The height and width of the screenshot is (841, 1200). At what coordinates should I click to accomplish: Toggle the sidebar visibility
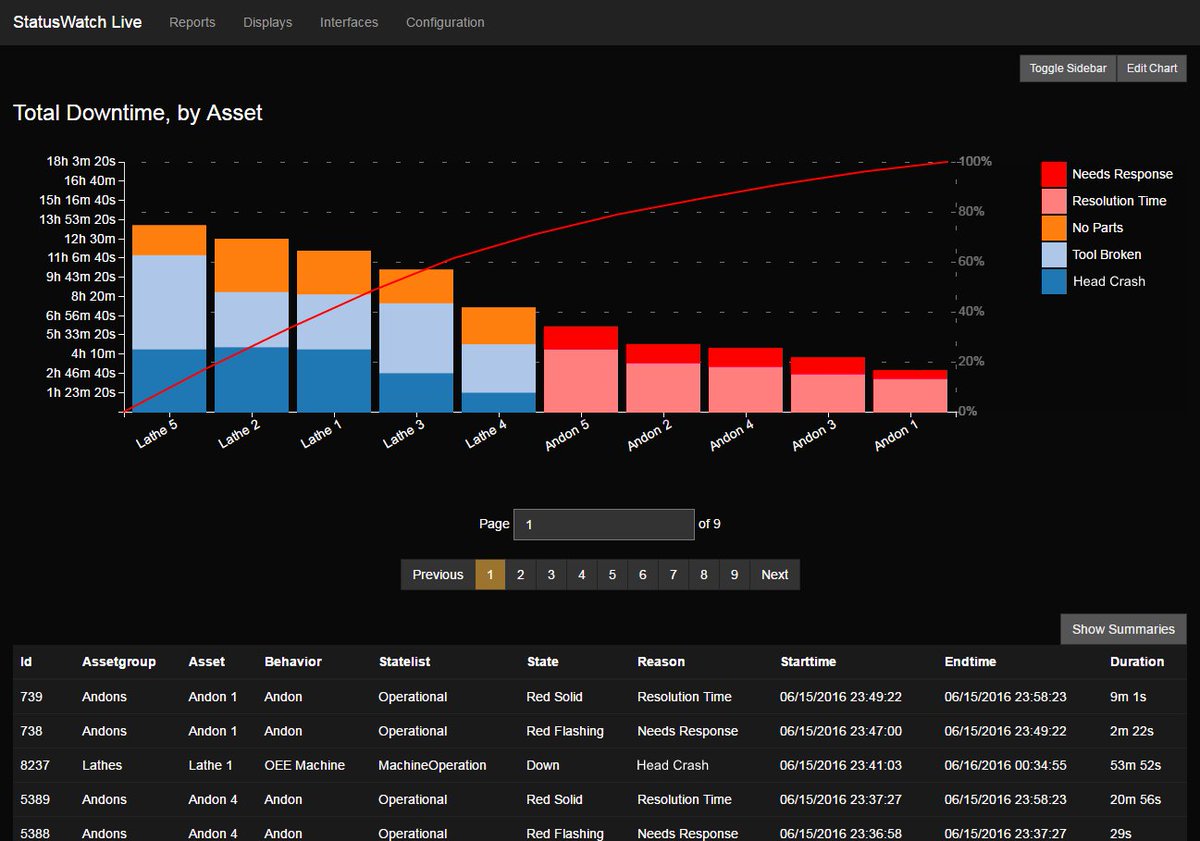1067,68
